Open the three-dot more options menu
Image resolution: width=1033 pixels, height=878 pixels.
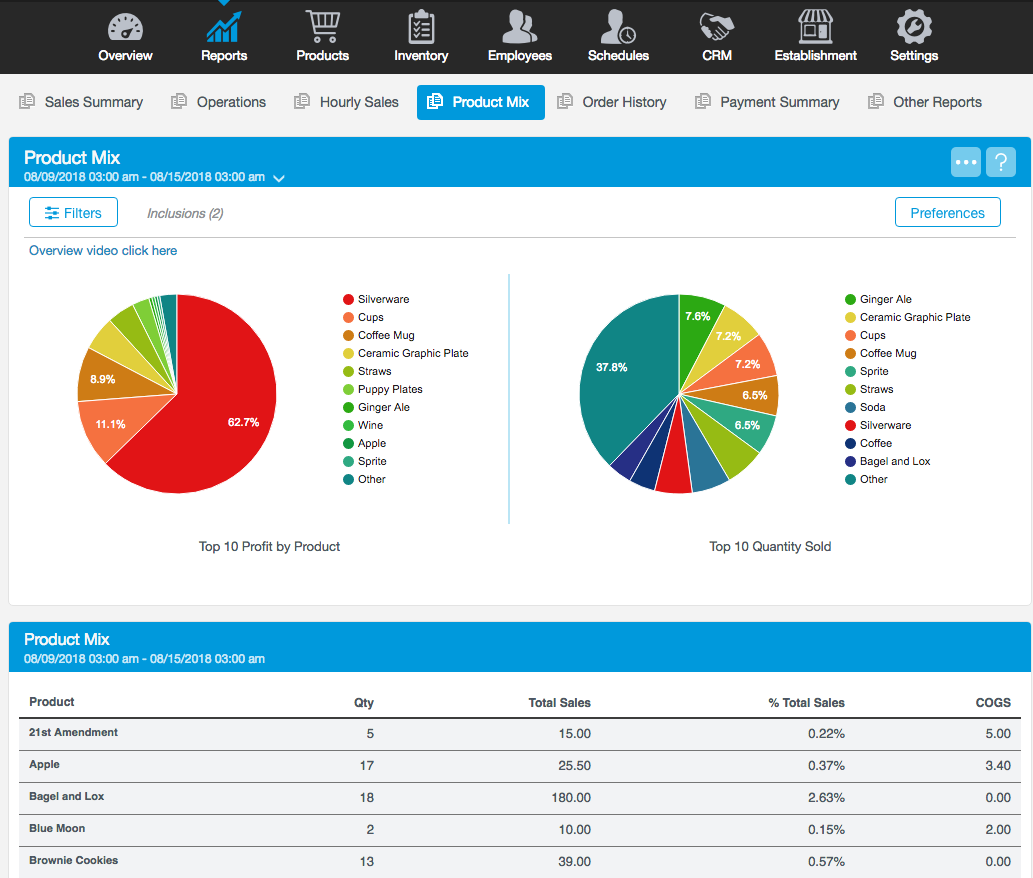[x=965, y=162]
